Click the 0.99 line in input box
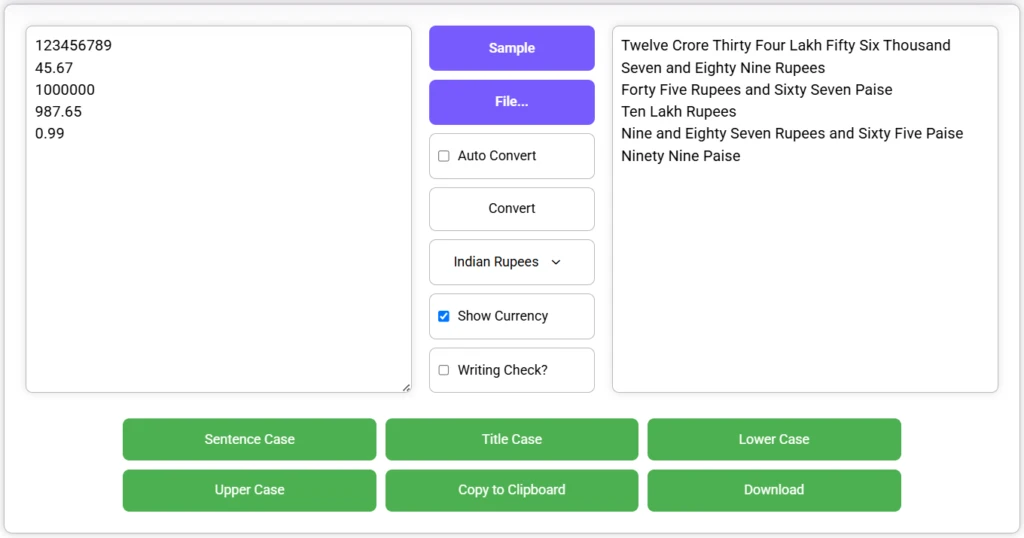This screenshot has width=1024, height=538. [50, 133]
